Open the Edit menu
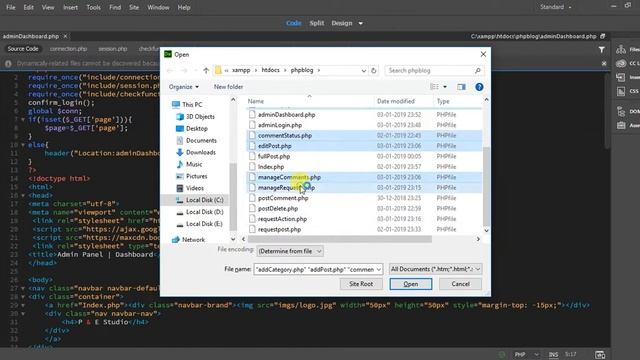 (x=29, y=7)
